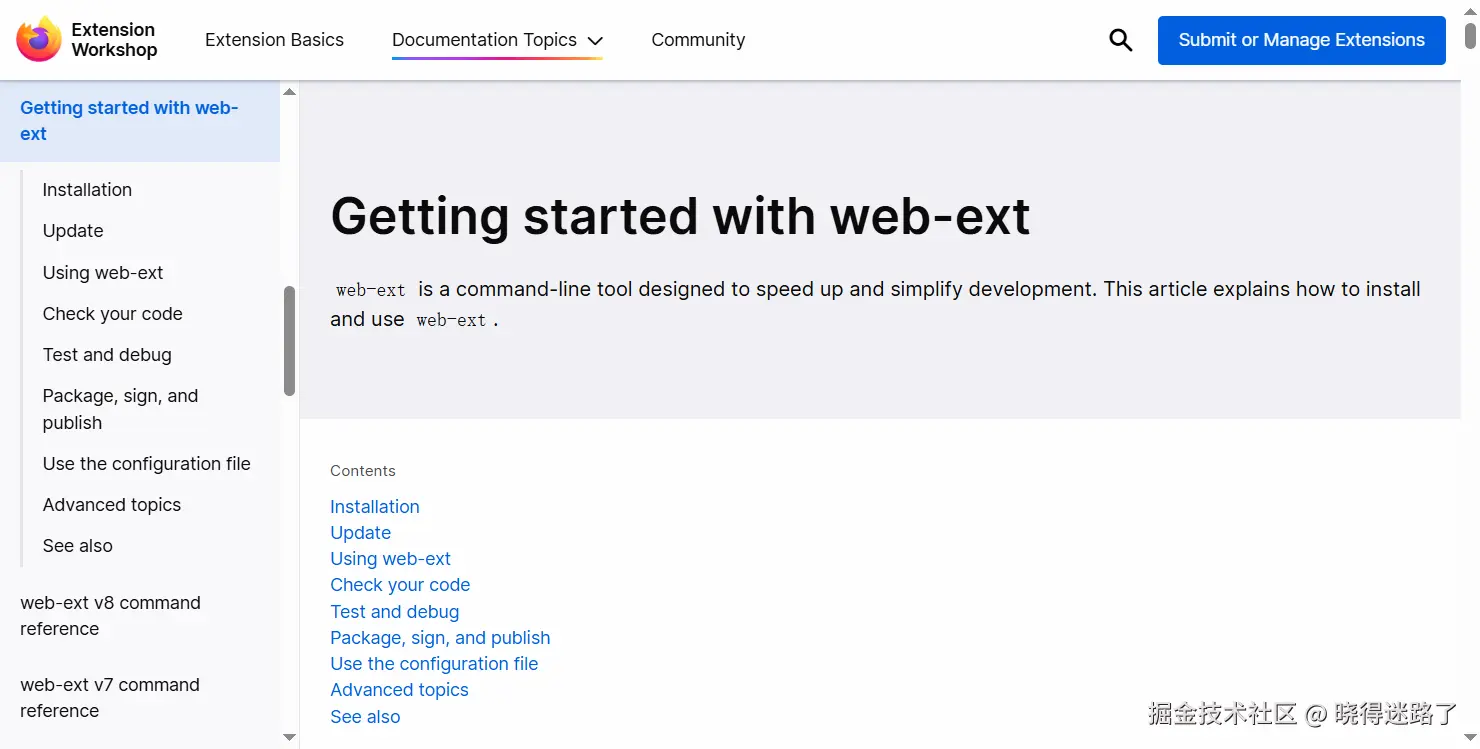Select Test and debug in the sidebar
The width and height of the screenshot is (1480, 749).
tap(107, 355)
